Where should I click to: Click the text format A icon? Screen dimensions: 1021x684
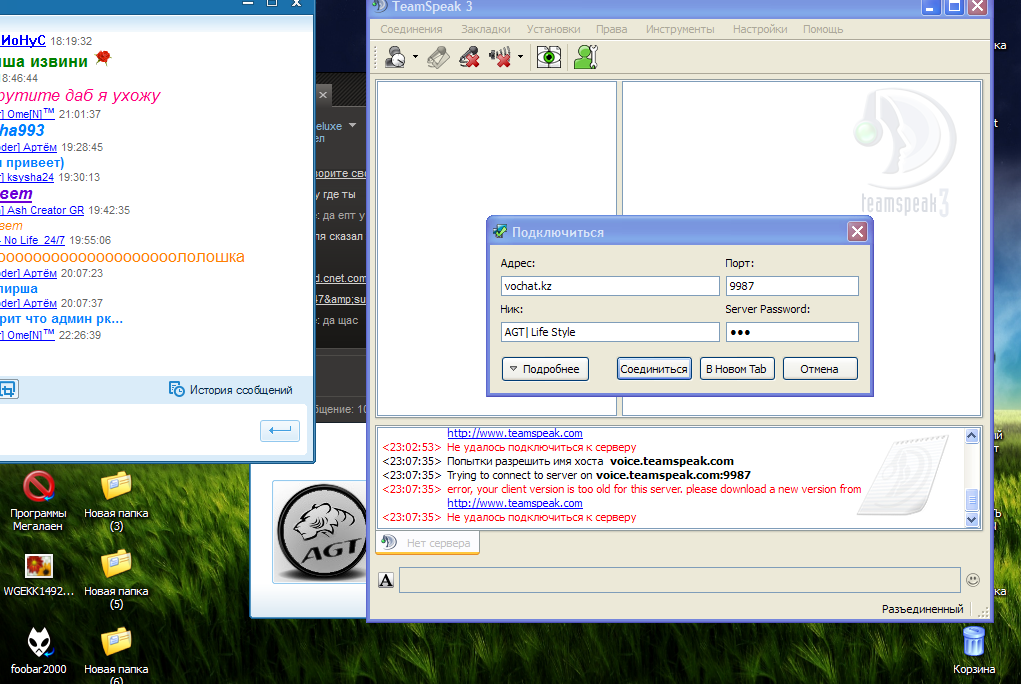385,580
